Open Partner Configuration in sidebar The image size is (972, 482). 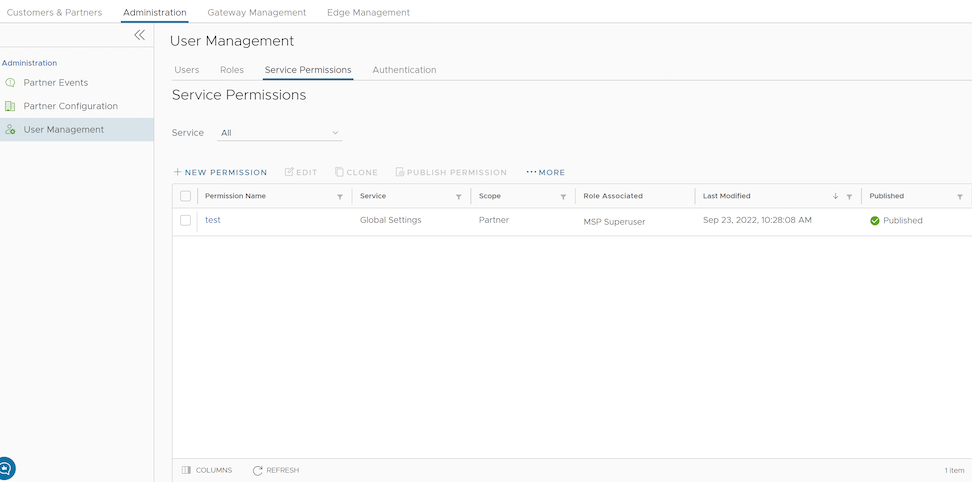(70, 106)
